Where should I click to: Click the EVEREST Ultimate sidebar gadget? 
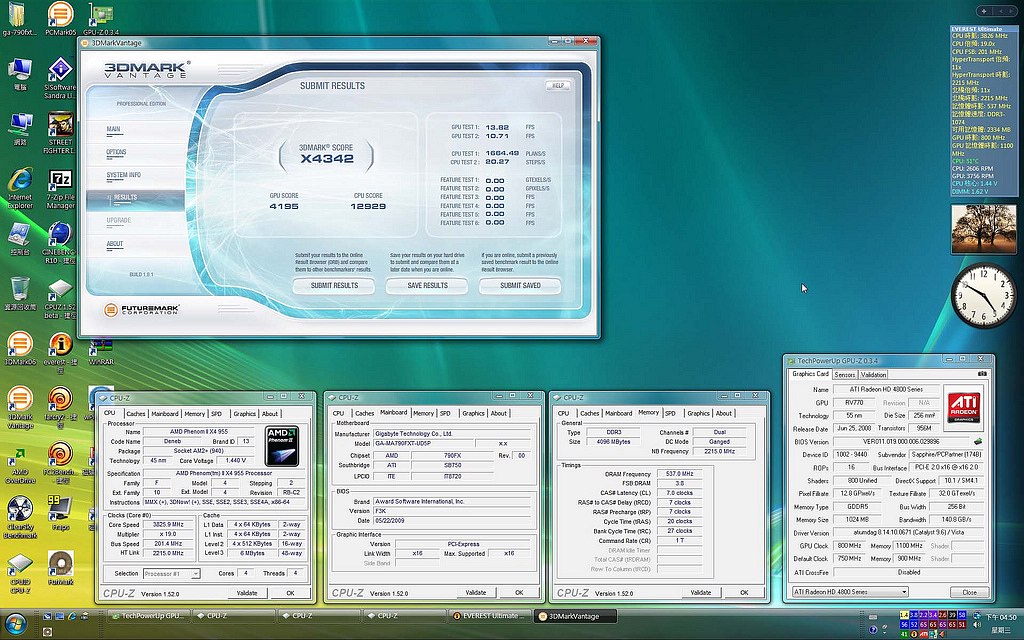982,110
